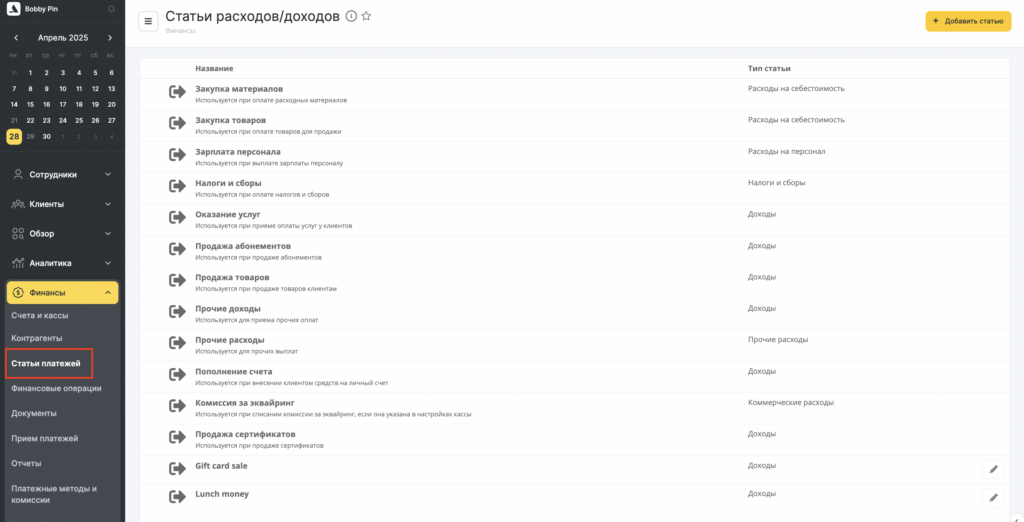
Task: Click the arrow icon next to Закупка материалов
Action: pos(177,93)
